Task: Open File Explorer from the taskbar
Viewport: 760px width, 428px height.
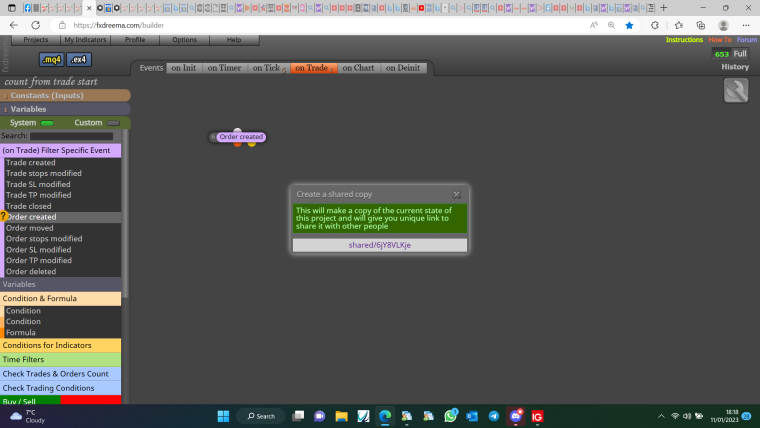Action: [x=341, y=416]
